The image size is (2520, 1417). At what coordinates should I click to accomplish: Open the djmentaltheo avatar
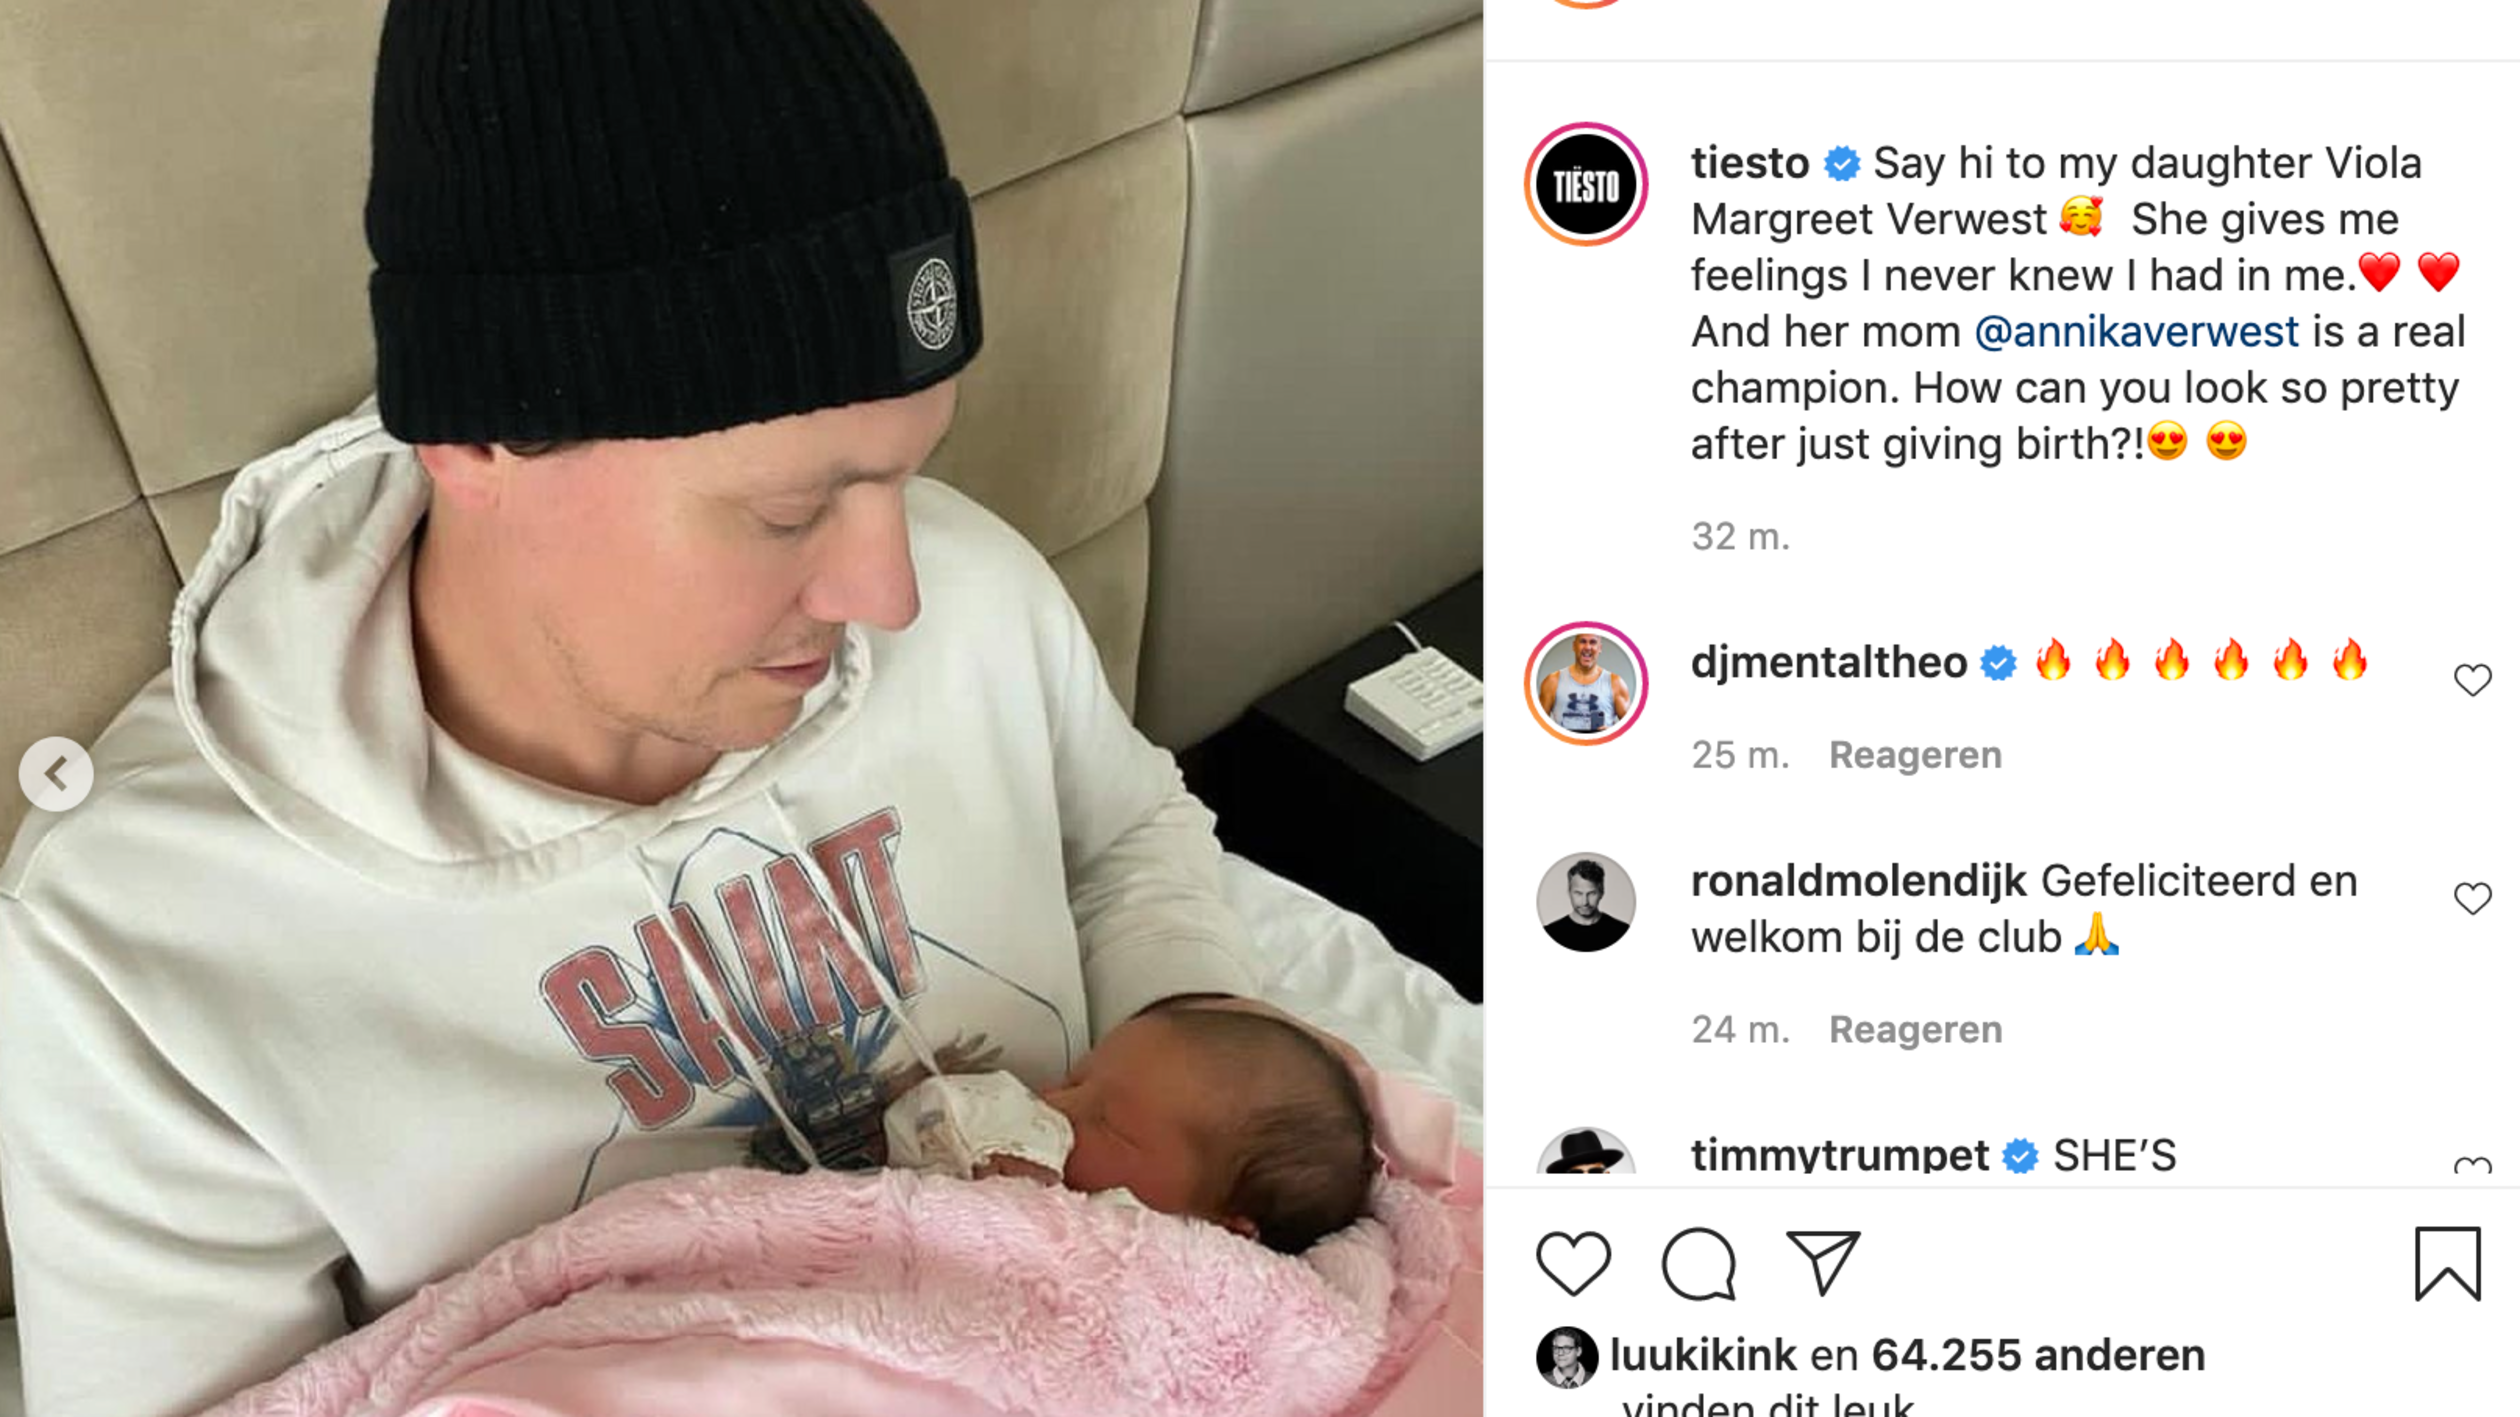[x=1586, y=683]
